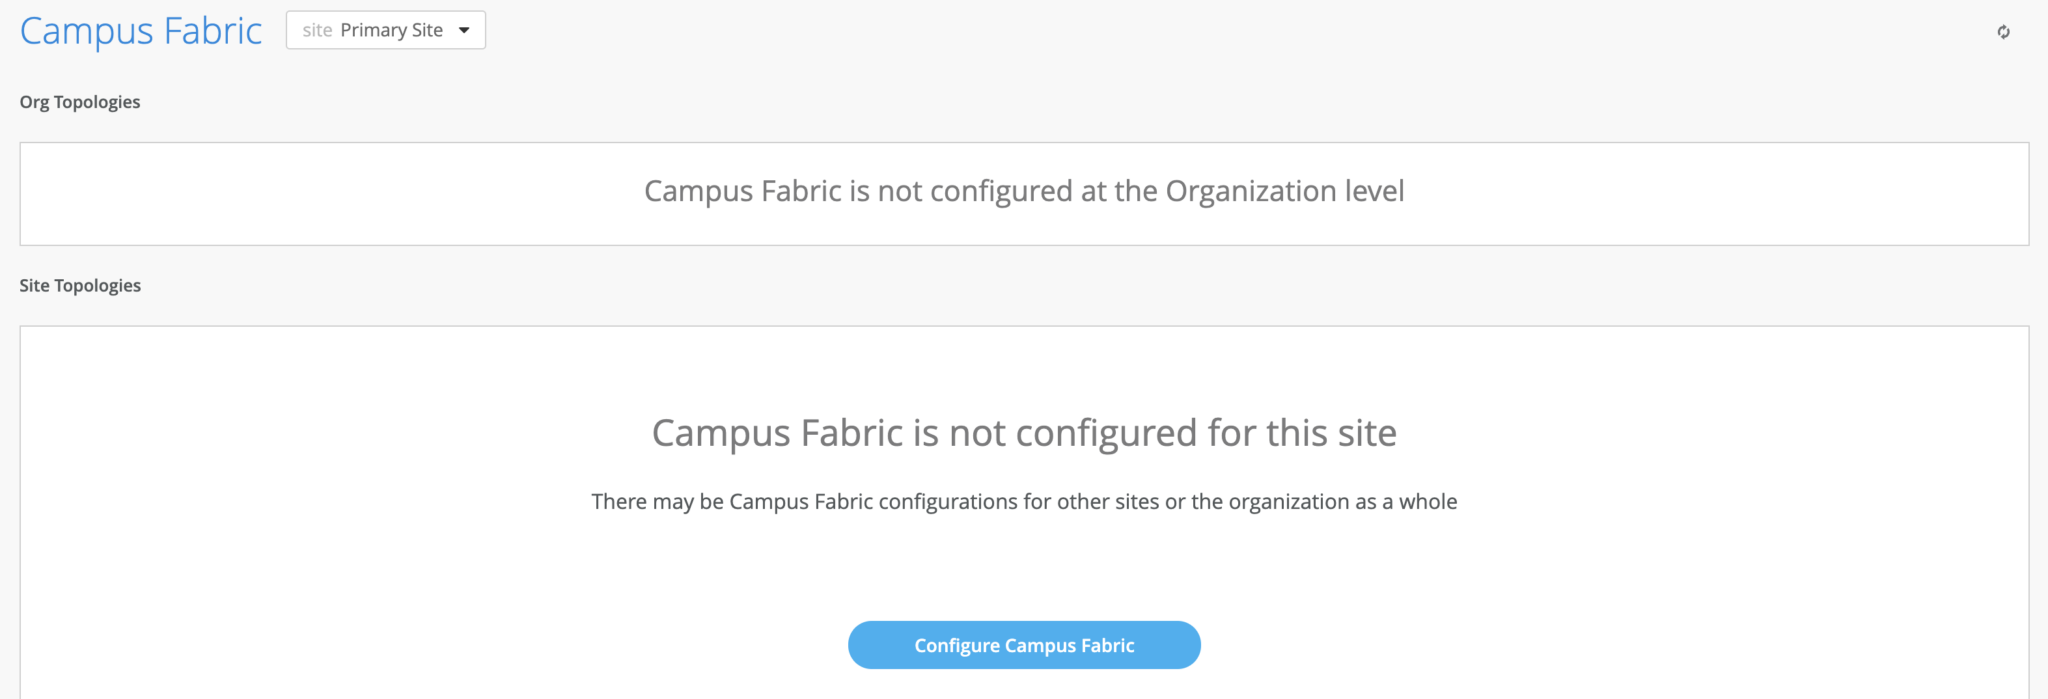Open the Org Topologies section header
Screen dimensions: 2048x699
(x=80, y=101)
